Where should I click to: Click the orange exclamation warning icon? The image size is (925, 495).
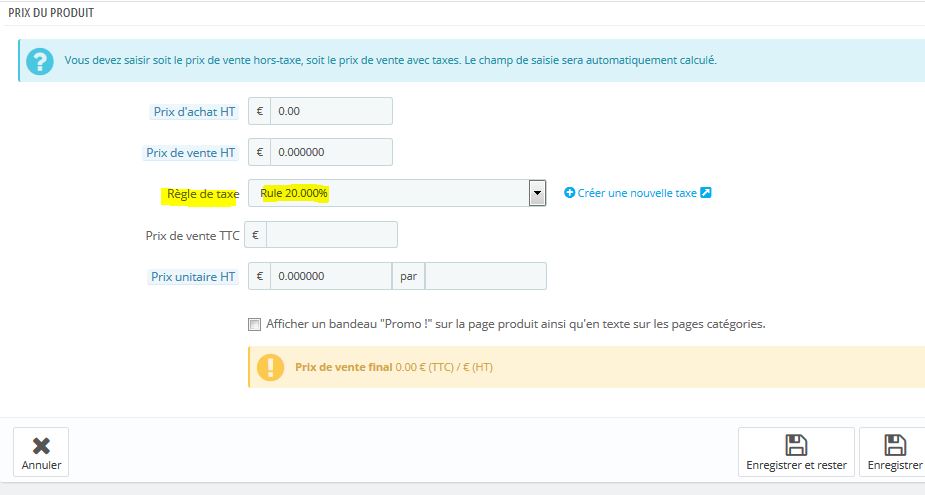point(270,367)
